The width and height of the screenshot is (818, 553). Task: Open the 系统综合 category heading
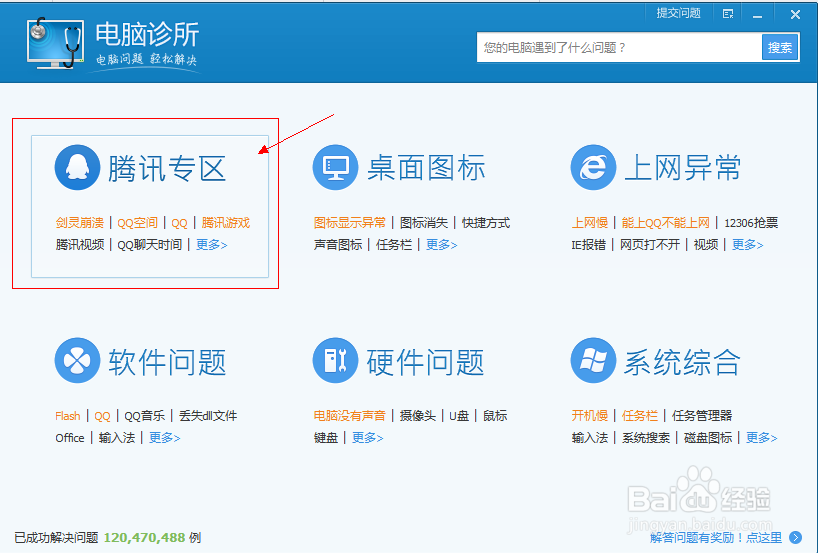point(682,362)
